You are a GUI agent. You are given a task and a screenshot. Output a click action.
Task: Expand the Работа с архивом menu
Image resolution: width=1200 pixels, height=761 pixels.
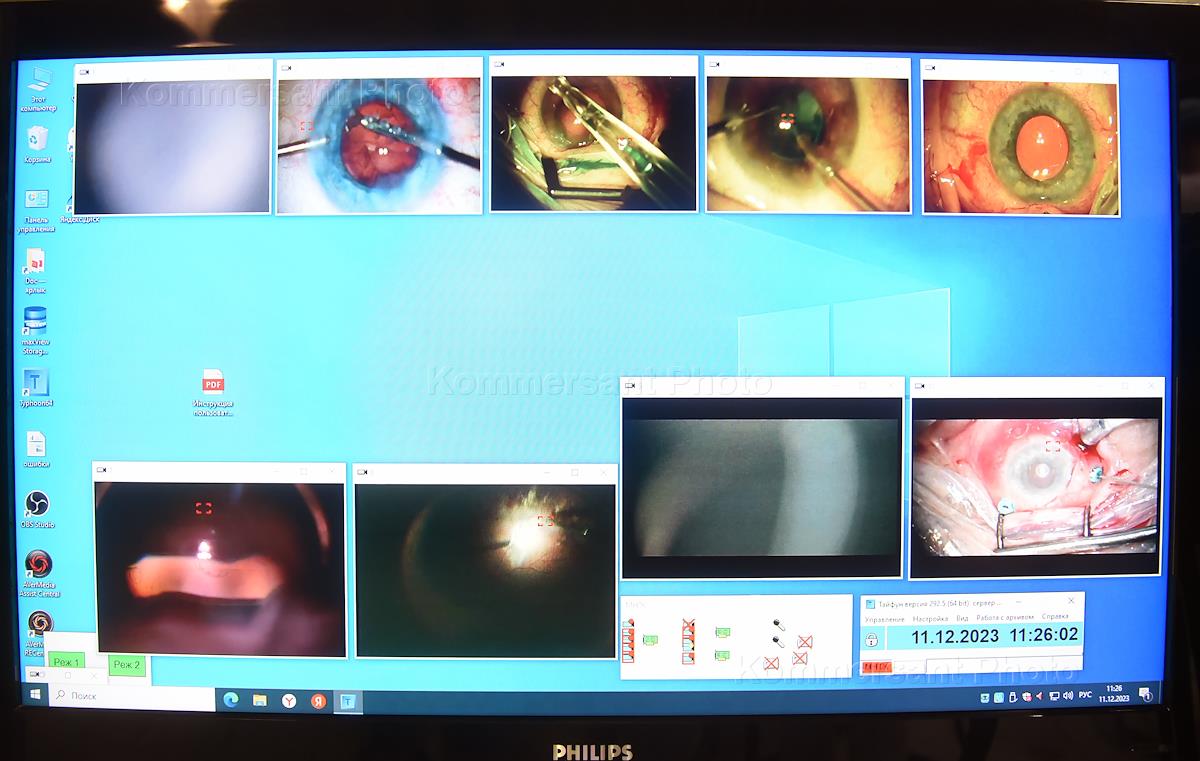(x=1005, y=617)
